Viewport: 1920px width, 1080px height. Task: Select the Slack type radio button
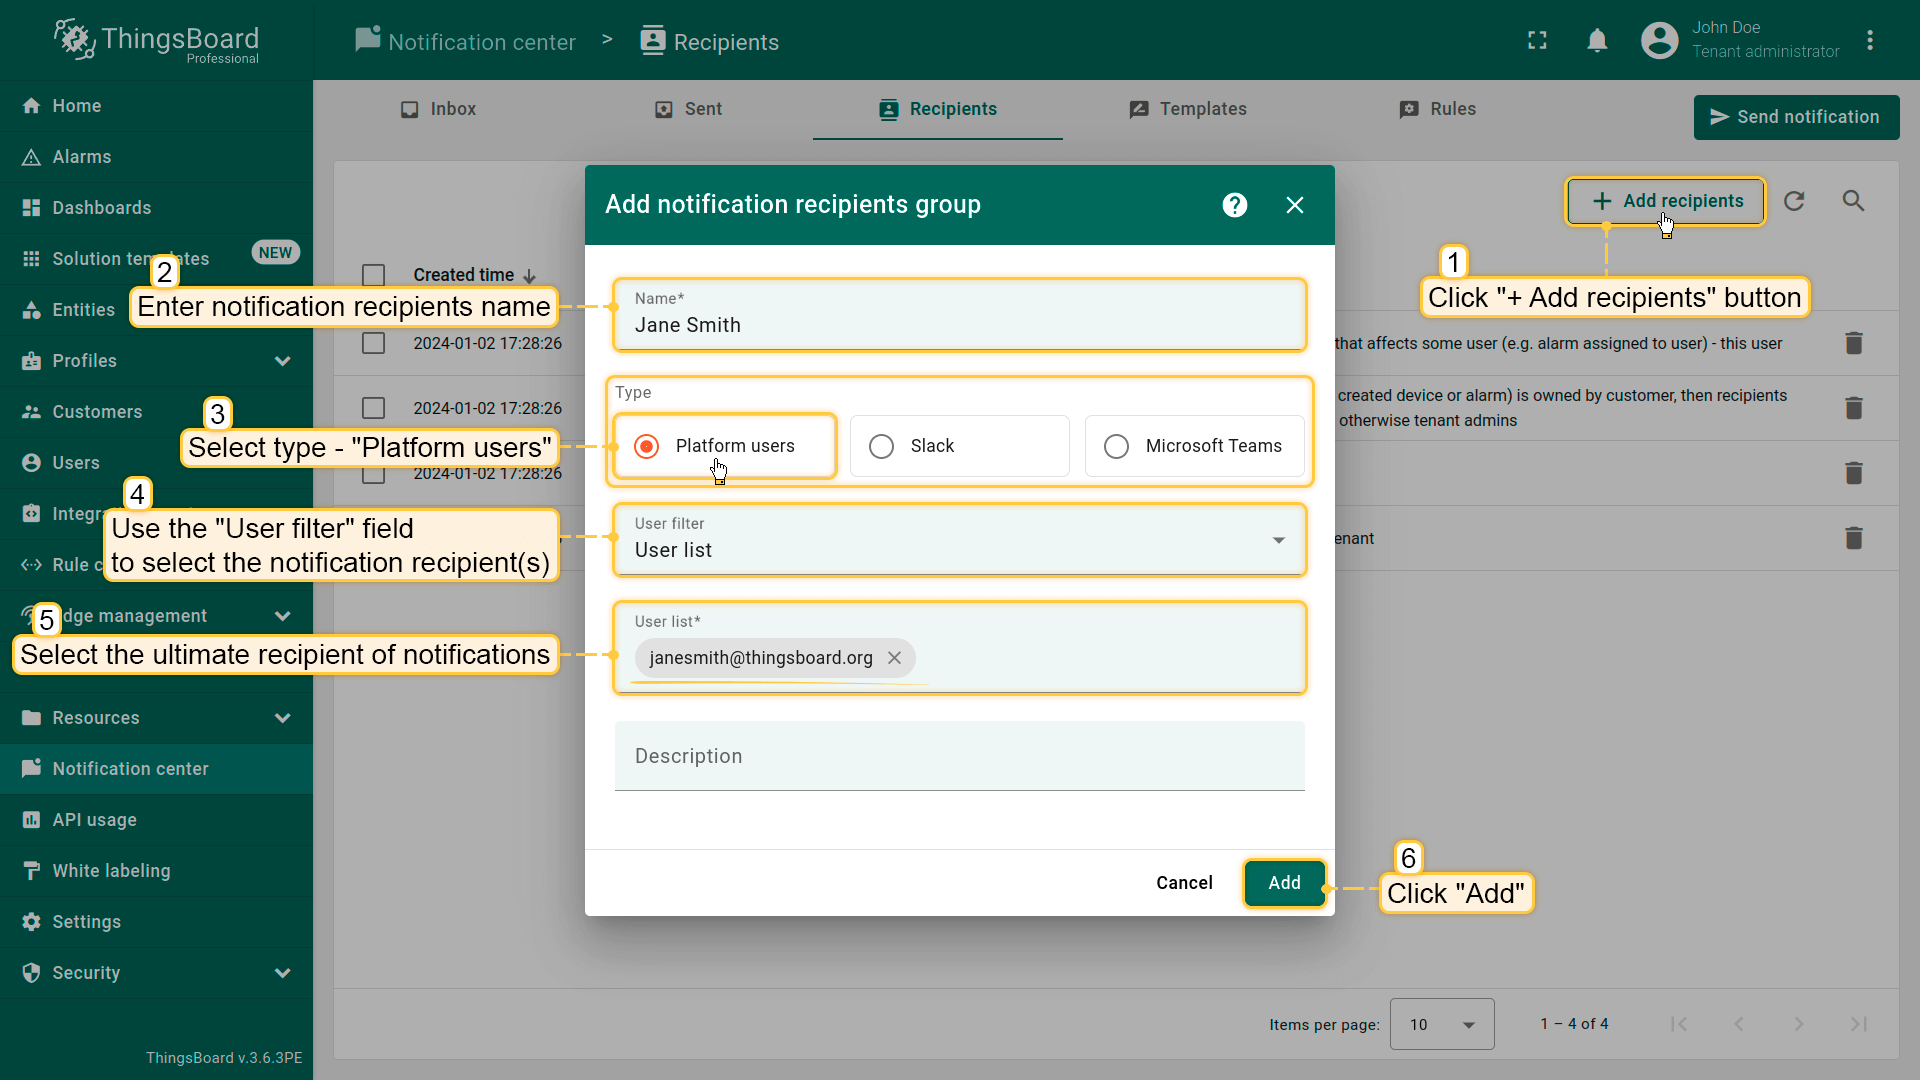click(881, 446)
